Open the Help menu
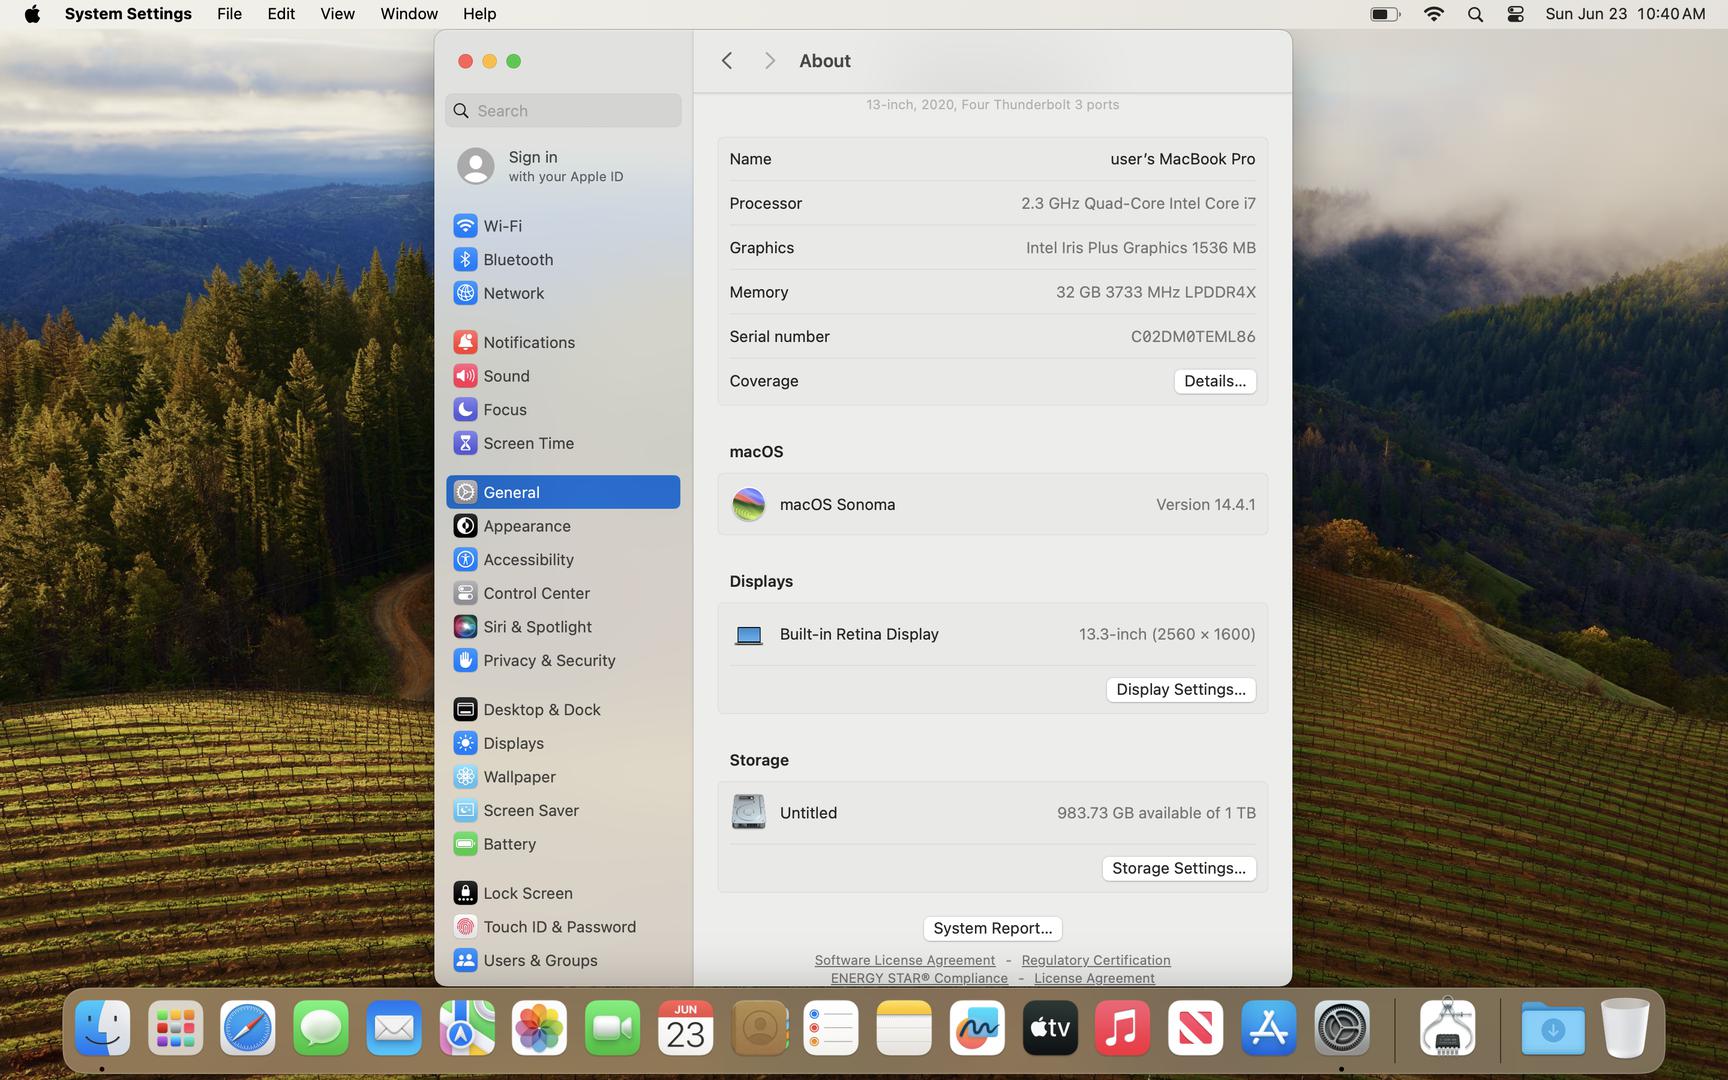 (479, 14)
